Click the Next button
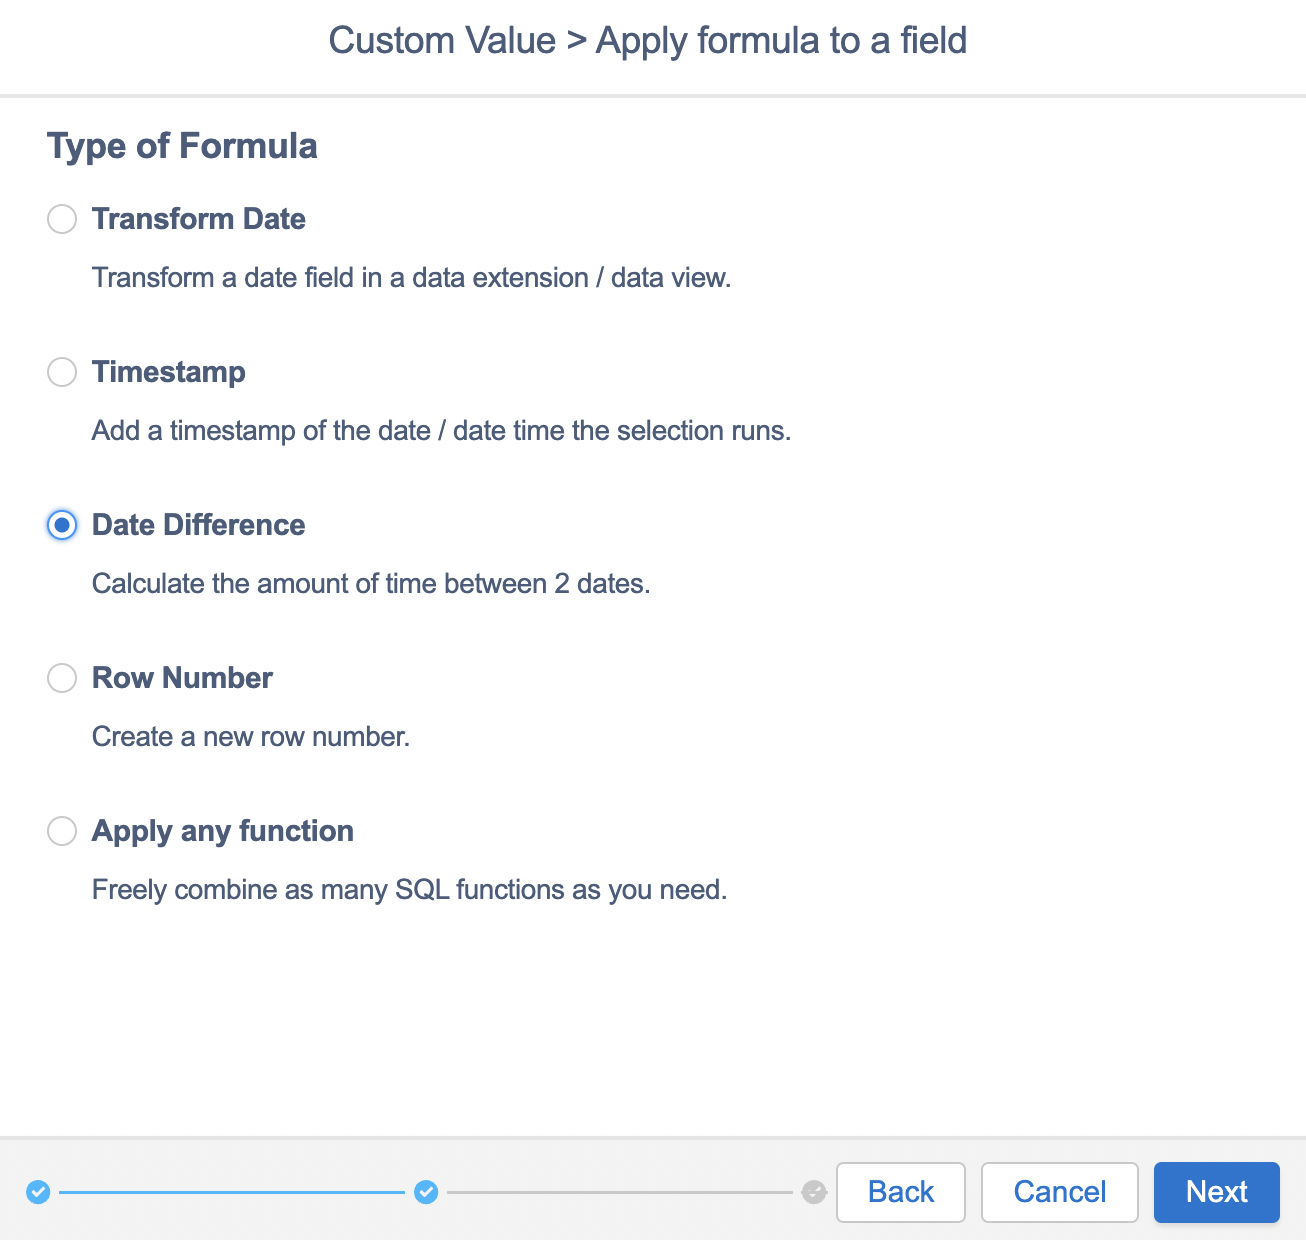The image size is (1306, 1240). coord(1217,1192)
